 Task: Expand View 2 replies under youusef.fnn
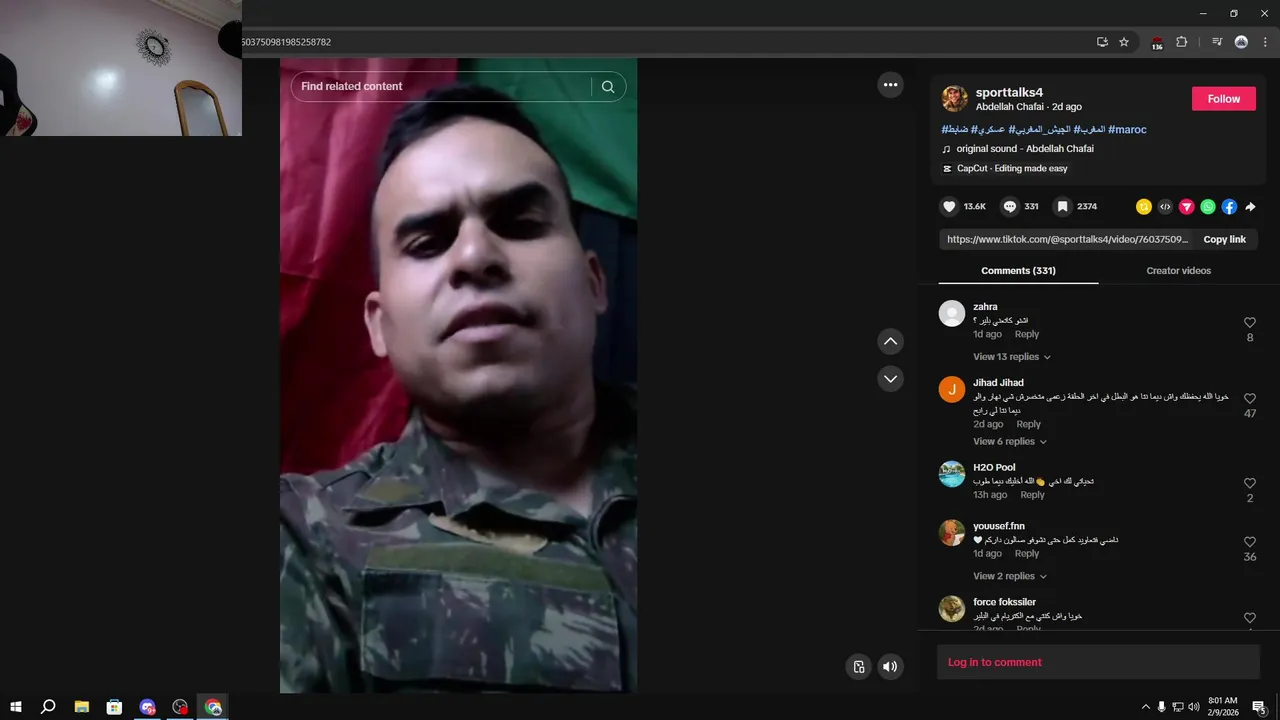point(1010,576)
